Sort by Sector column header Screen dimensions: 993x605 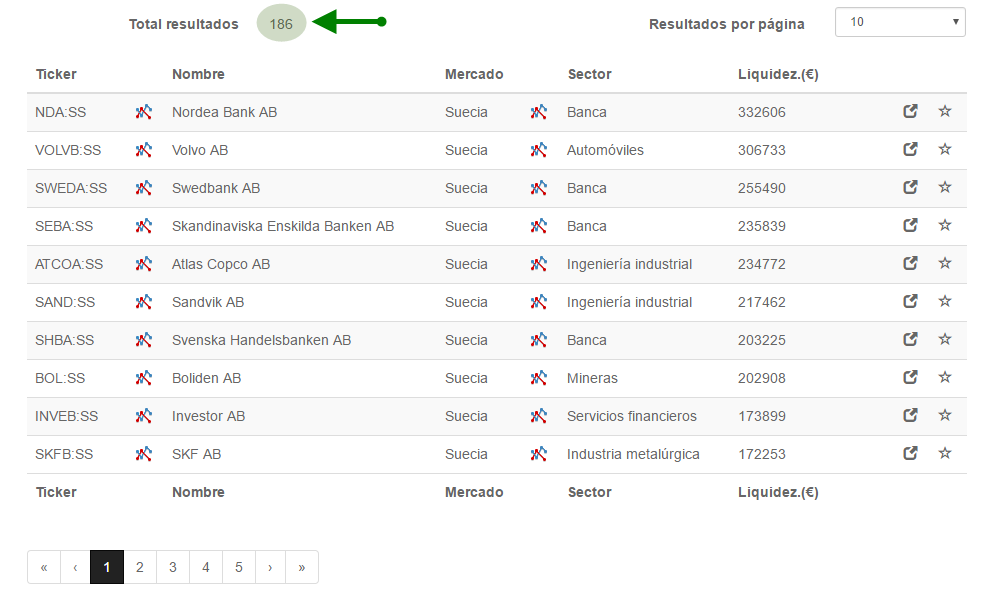[x=590, y=74]
